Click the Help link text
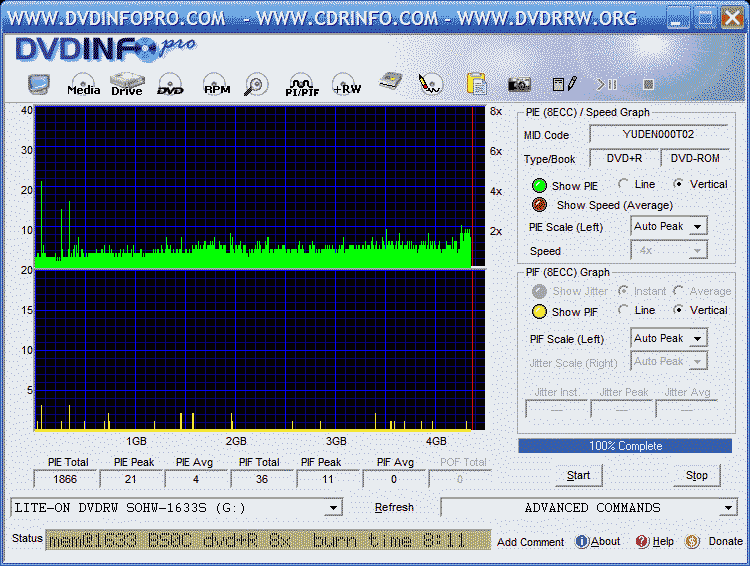This screenshot has height=566, width=750. pyautogui.click(x=663, y=541)
